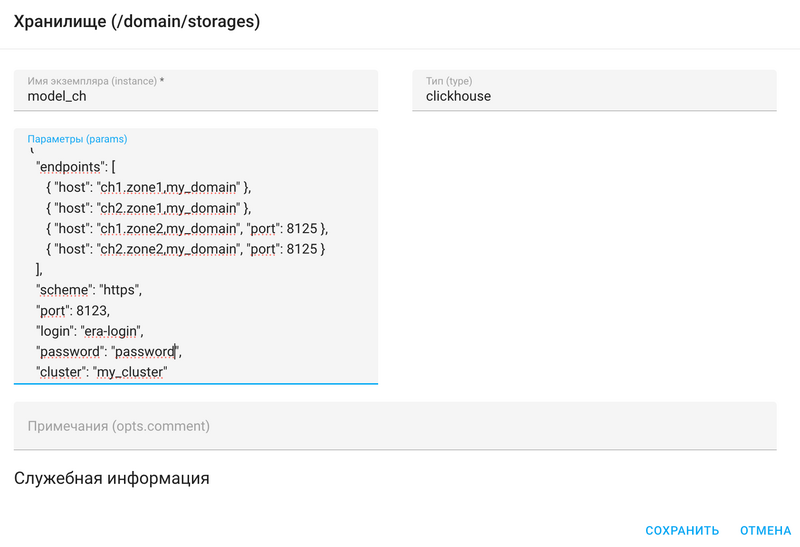Click the closing bracket line after endpoints
Viewport: 800px width, 547px height.
tap(39, 269)
